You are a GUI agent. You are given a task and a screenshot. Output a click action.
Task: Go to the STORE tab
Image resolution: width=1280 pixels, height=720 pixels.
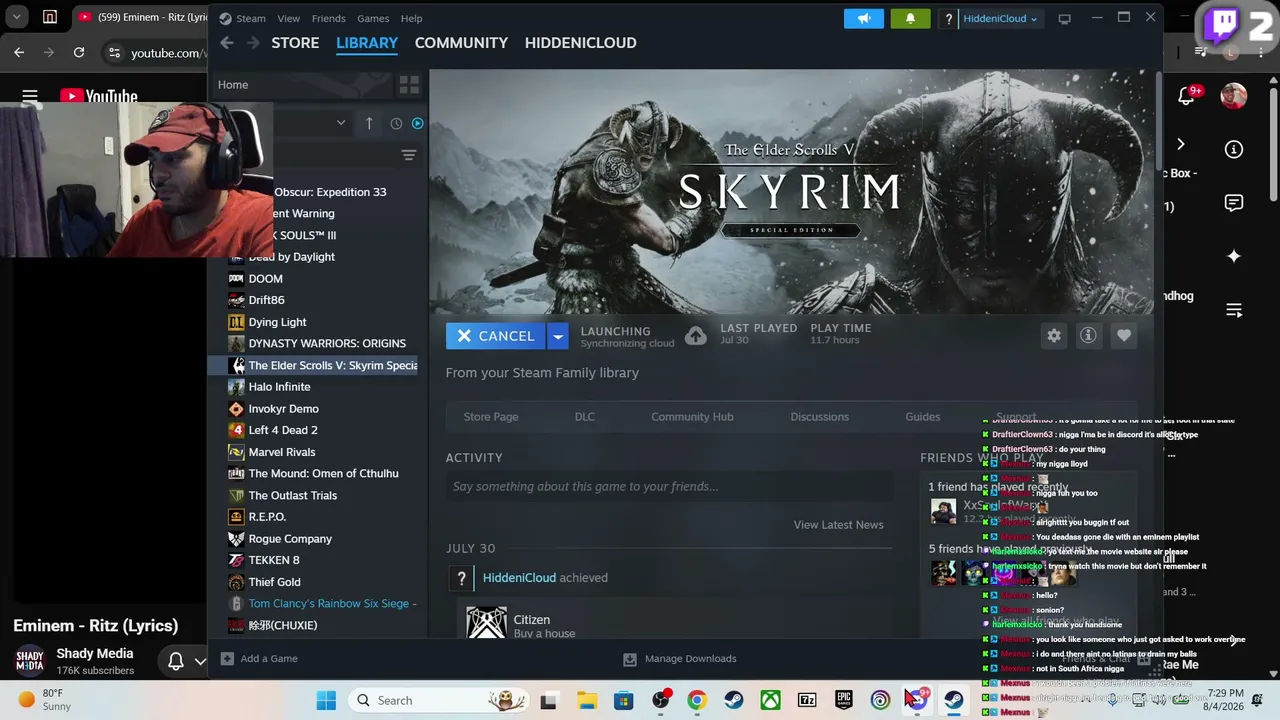pyautogui.click(x=295, y=43)
